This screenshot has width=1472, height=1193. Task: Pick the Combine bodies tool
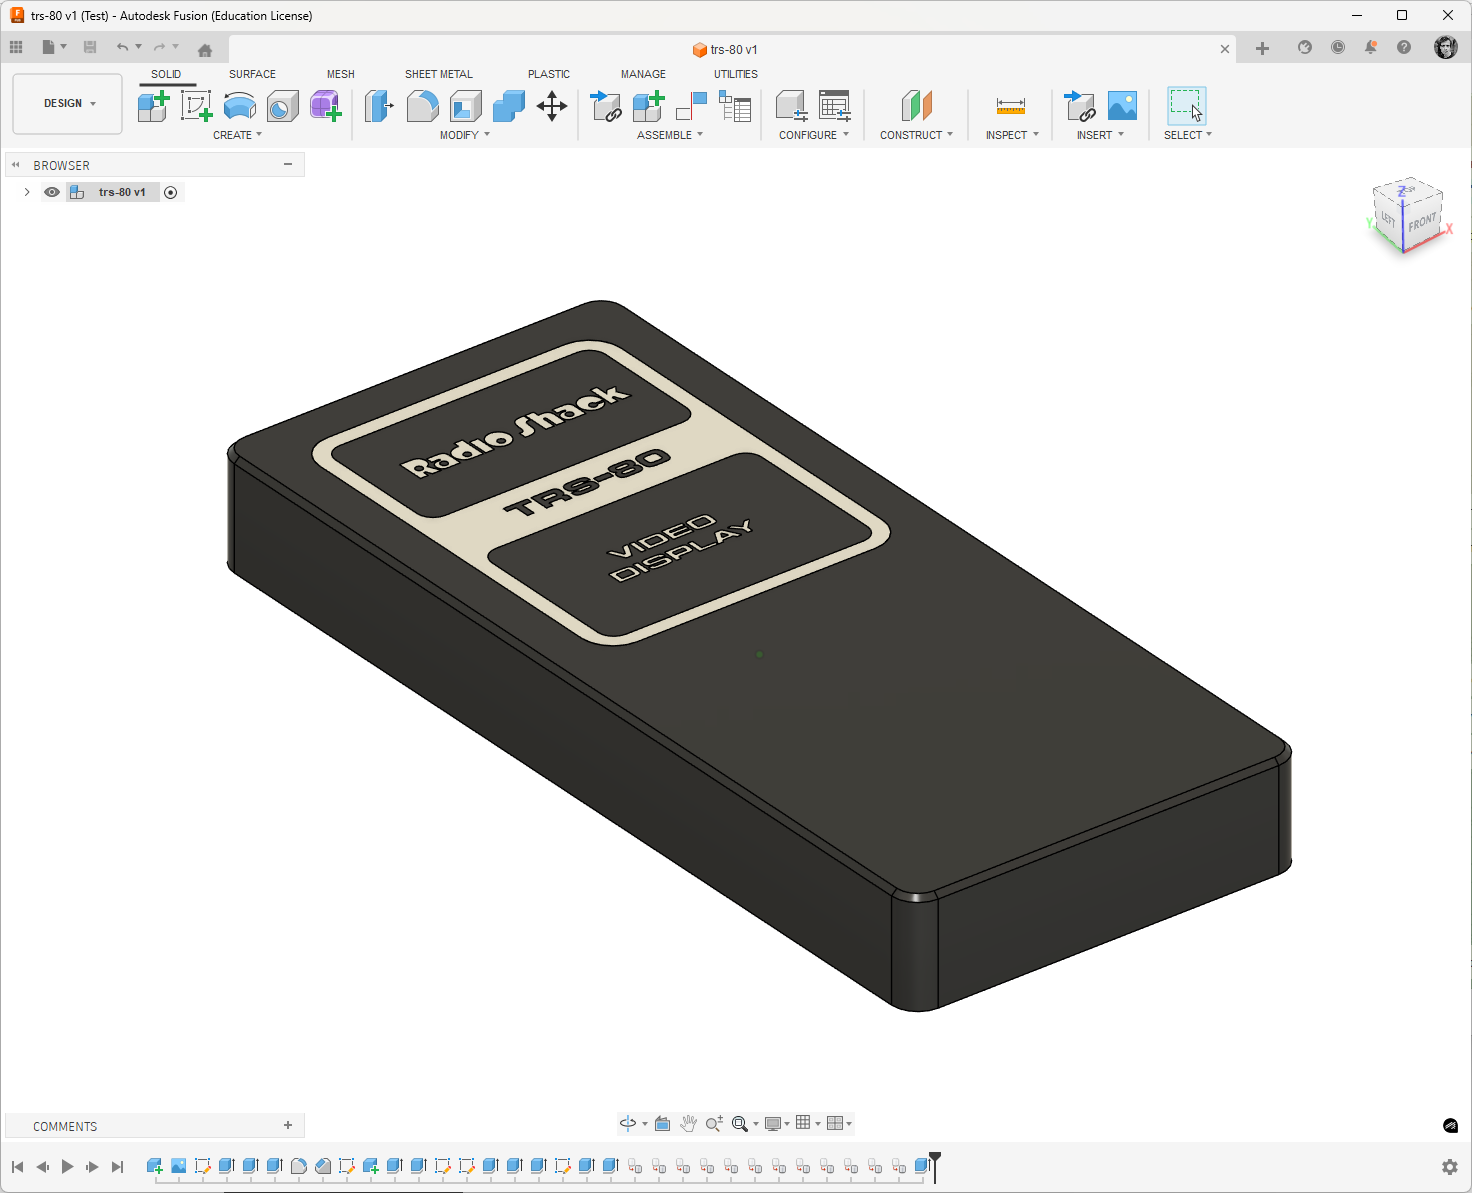click(x=509, y=106)
